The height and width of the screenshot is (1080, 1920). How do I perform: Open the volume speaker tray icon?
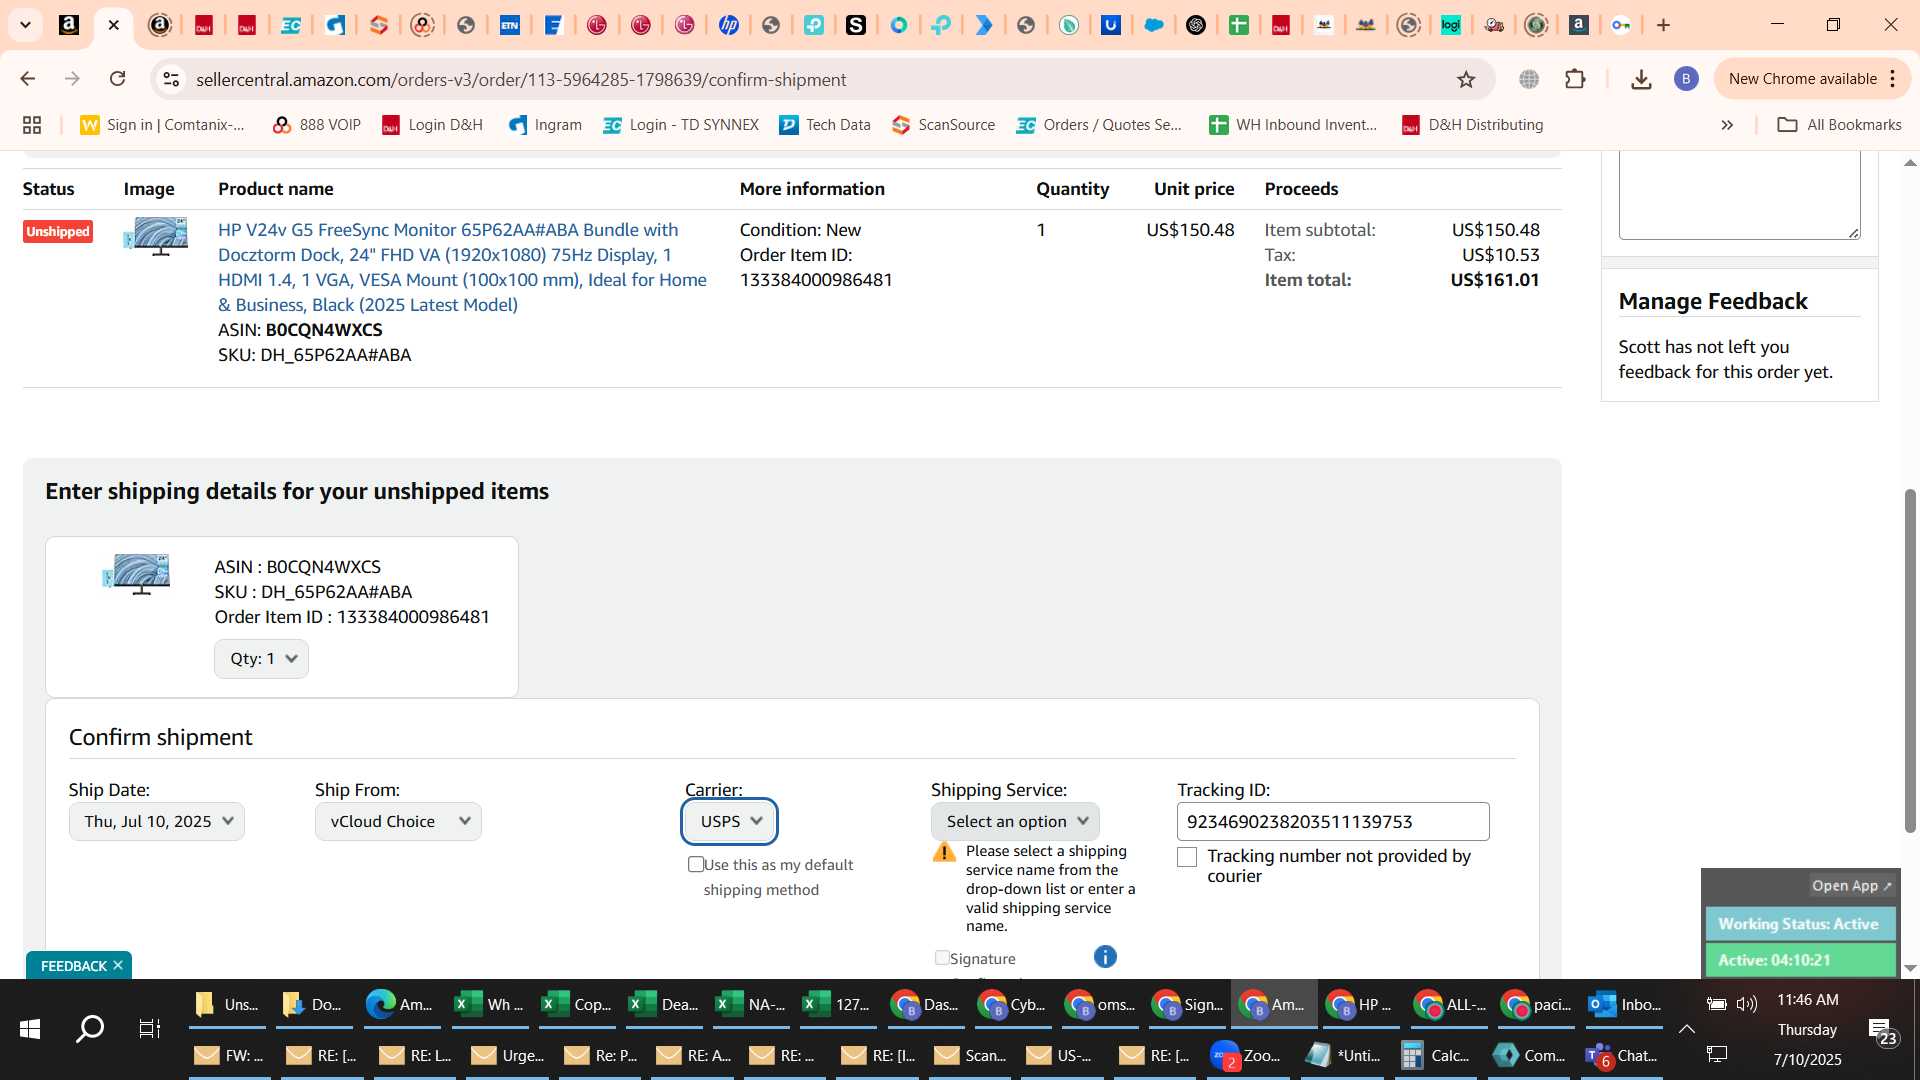[x=1747, y=1003]
